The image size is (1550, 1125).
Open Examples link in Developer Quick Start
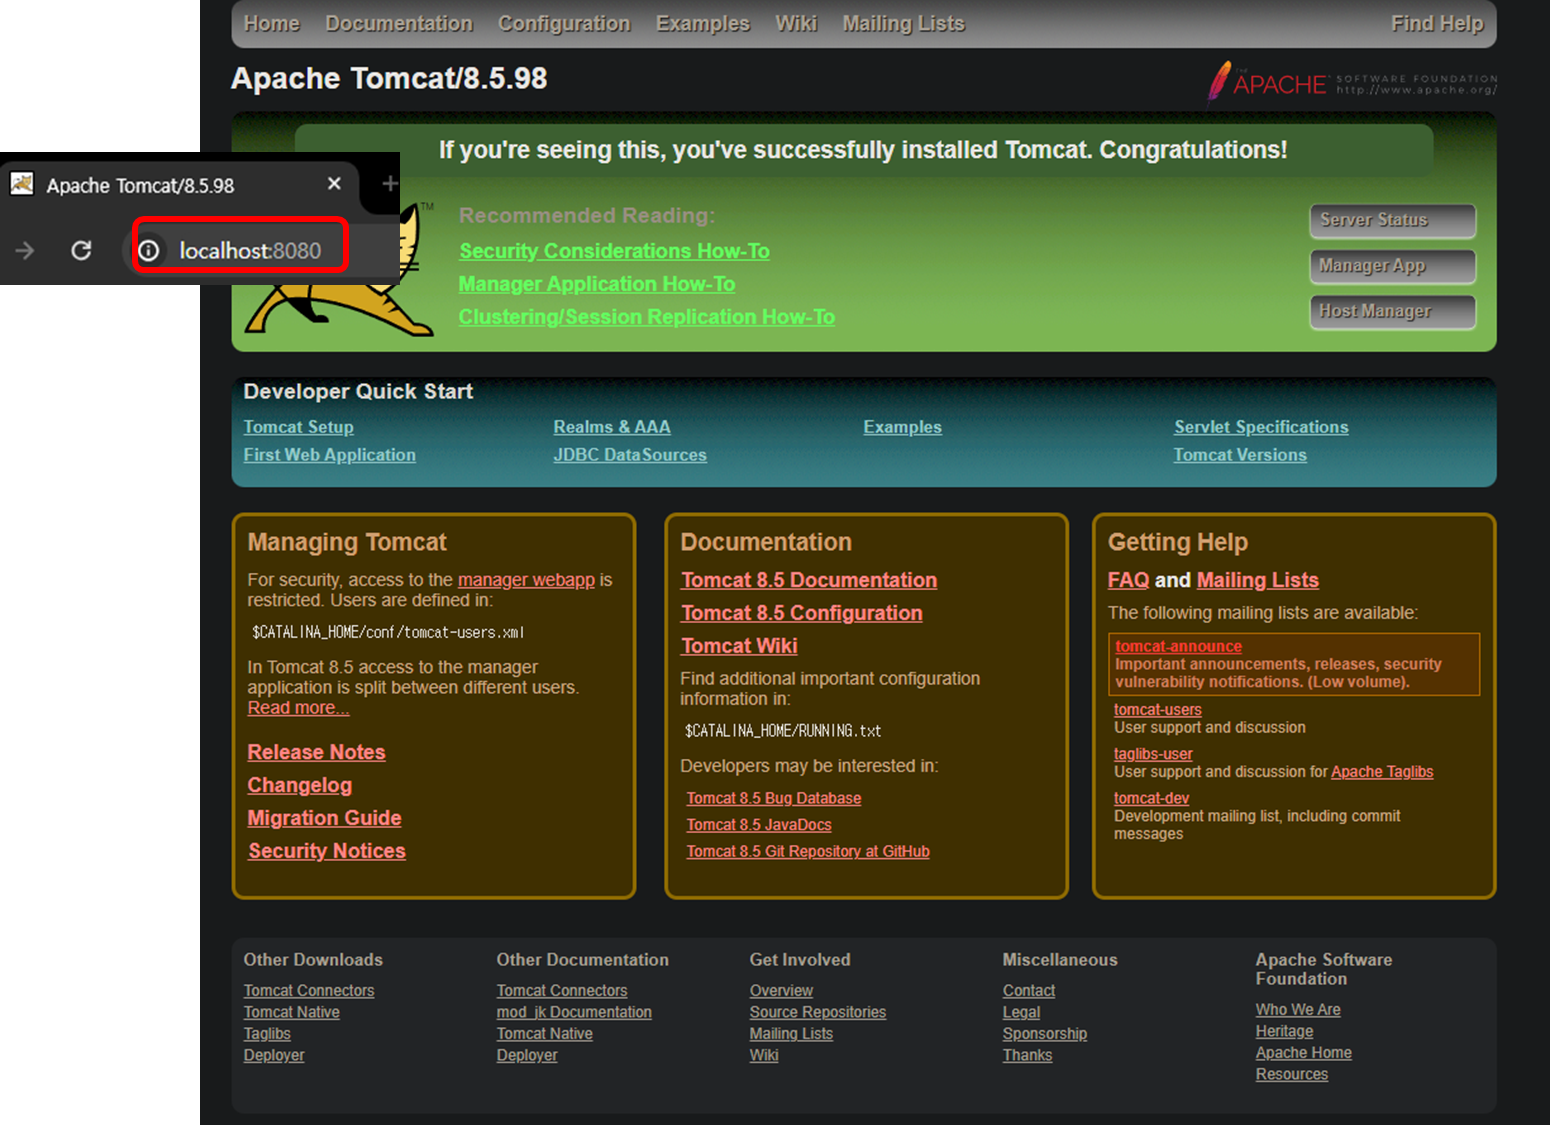point(903,427)
